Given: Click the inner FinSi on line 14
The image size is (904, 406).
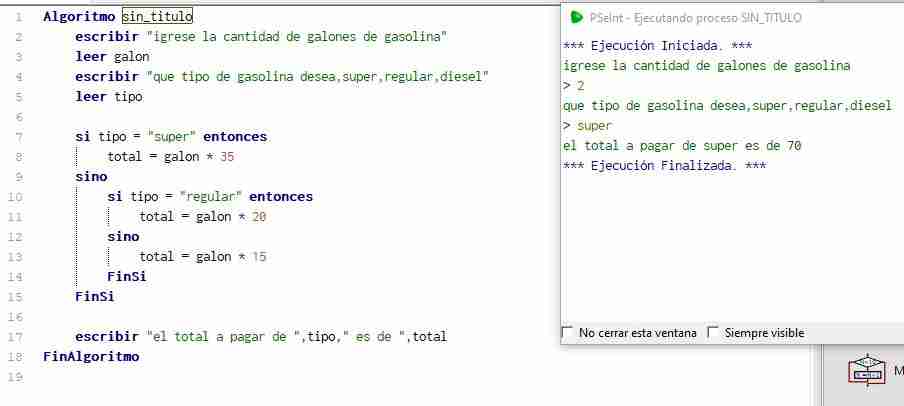Looking at the screenshot, I should (127, 277).
